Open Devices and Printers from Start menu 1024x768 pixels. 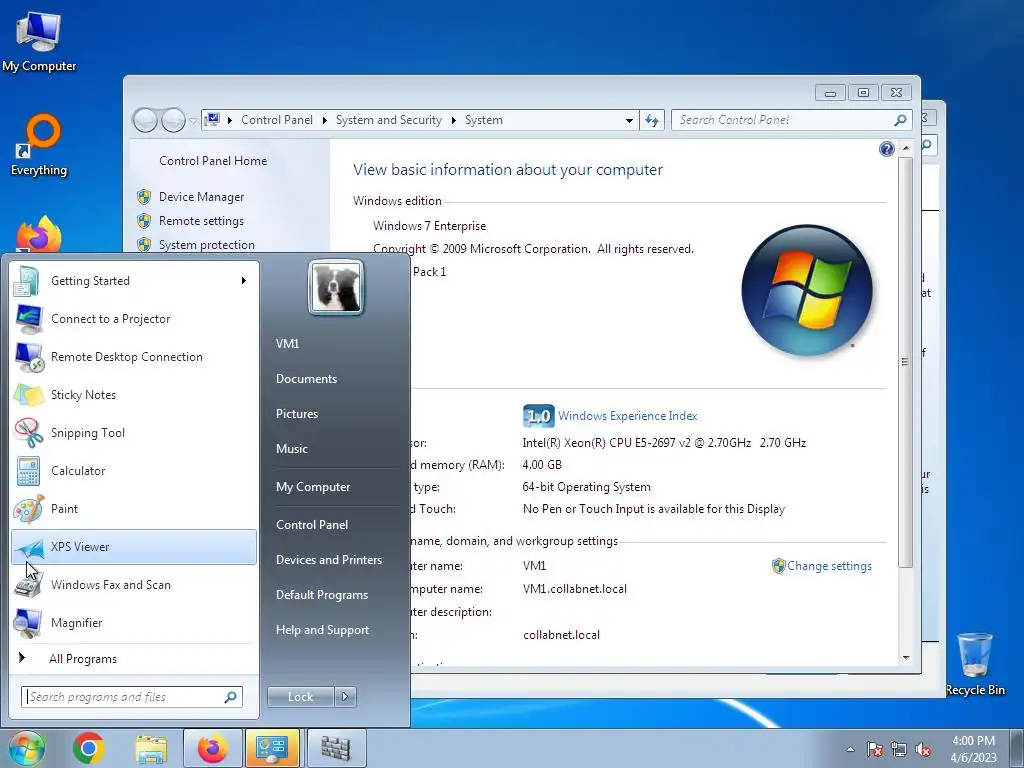tap(329, 560)
